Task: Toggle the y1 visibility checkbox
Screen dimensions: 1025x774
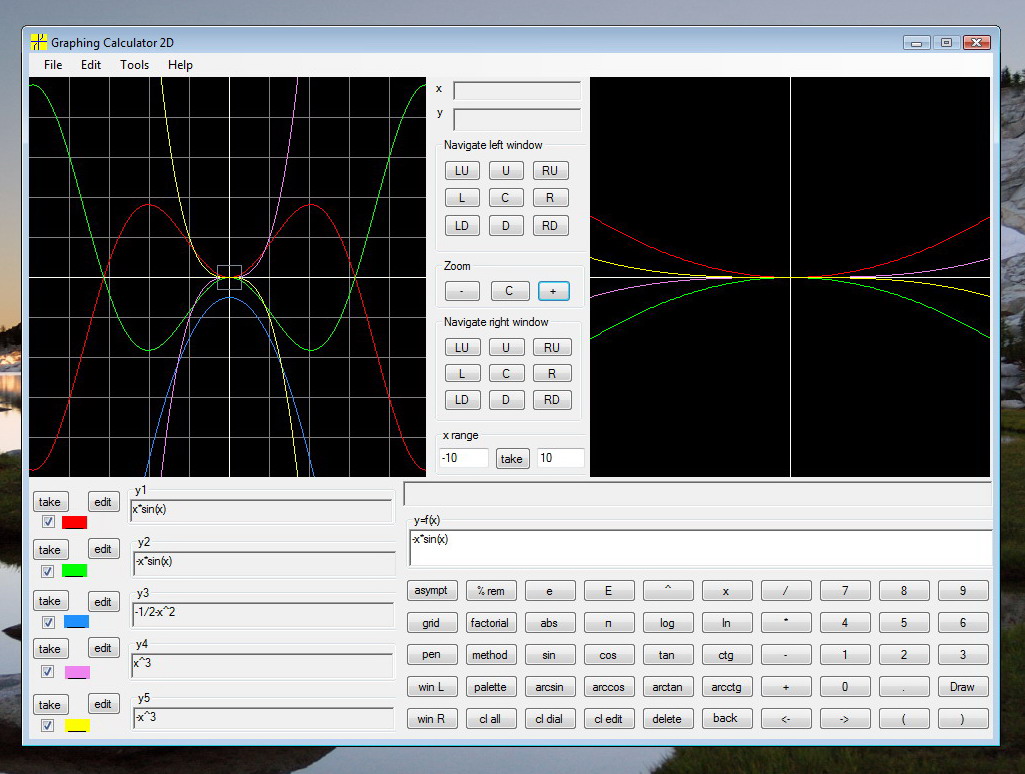Action: click(48, 522)
